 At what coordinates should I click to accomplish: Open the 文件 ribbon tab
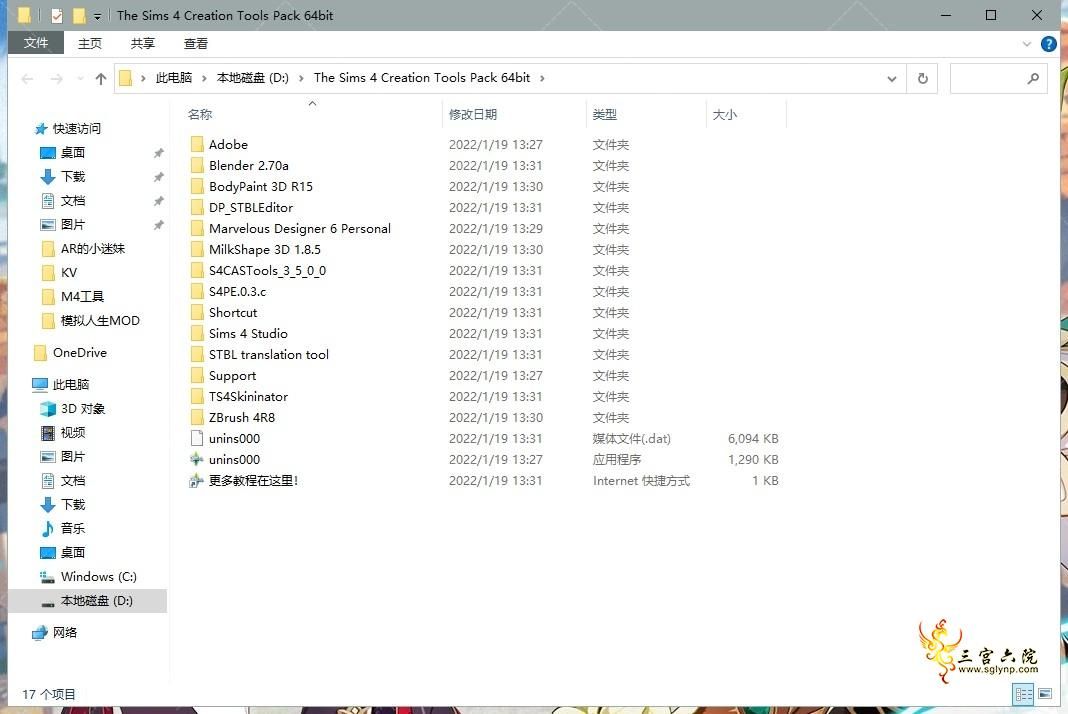click(x=36, y=43)
